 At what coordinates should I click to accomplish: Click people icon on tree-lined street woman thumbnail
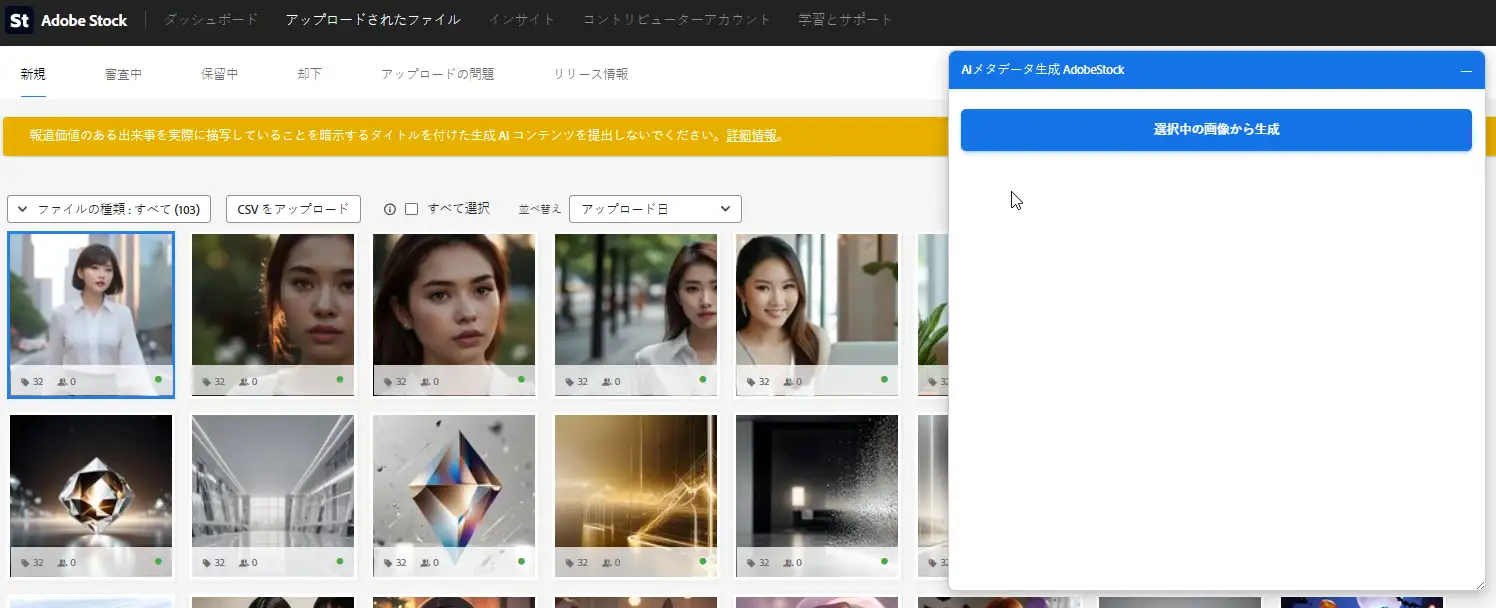point(607,381)
